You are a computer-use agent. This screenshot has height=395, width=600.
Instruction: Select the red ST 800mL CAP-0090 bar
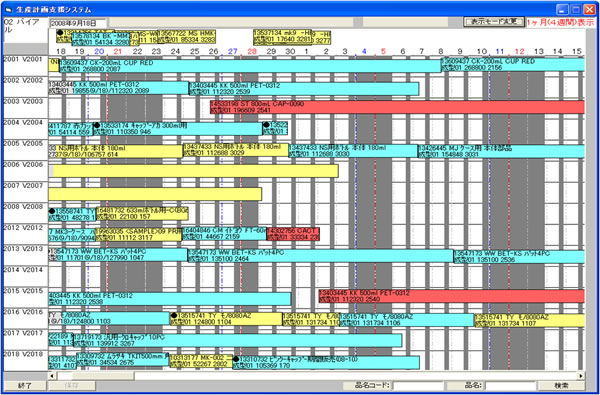tap(397, 107)
